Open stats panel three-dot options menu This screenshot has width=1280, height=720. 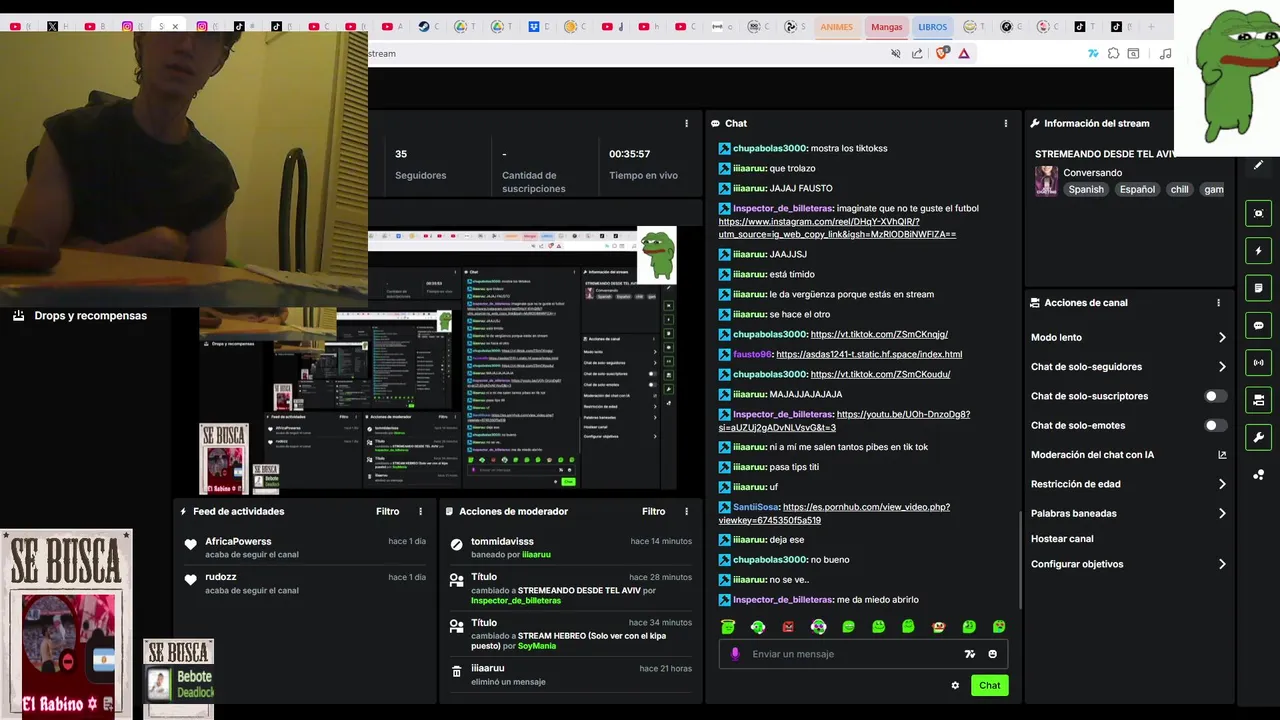coord(686,123)
